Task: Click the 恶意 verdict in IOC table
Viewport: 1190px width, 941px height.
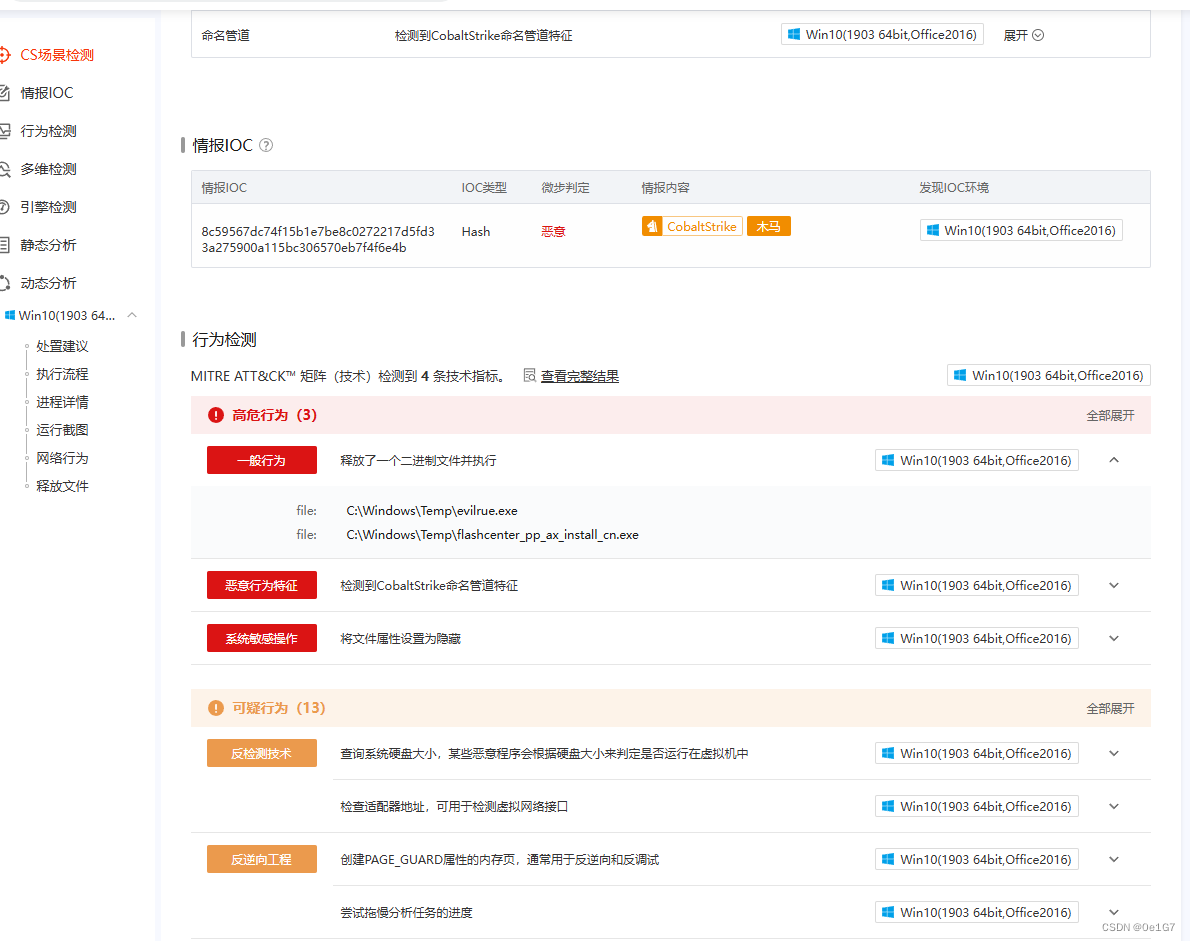Action: pos(553,231)
